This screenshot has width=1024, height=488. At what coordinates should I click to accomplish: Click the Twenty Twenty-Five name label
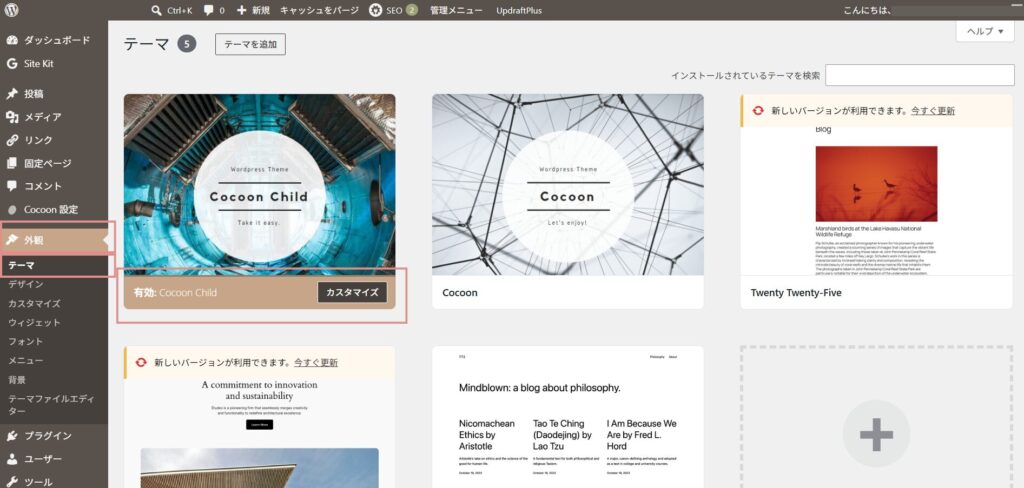point(795,293)
